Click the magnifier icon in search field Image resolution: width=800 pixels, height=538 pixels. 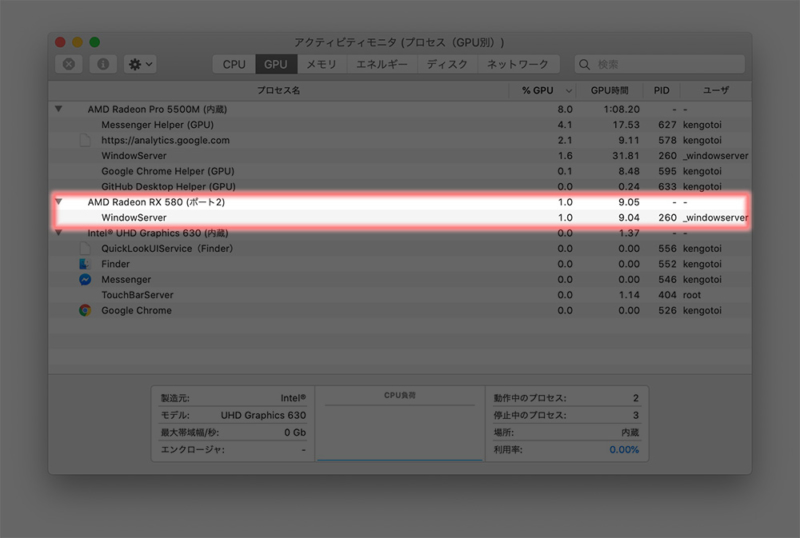coord(585,64)
